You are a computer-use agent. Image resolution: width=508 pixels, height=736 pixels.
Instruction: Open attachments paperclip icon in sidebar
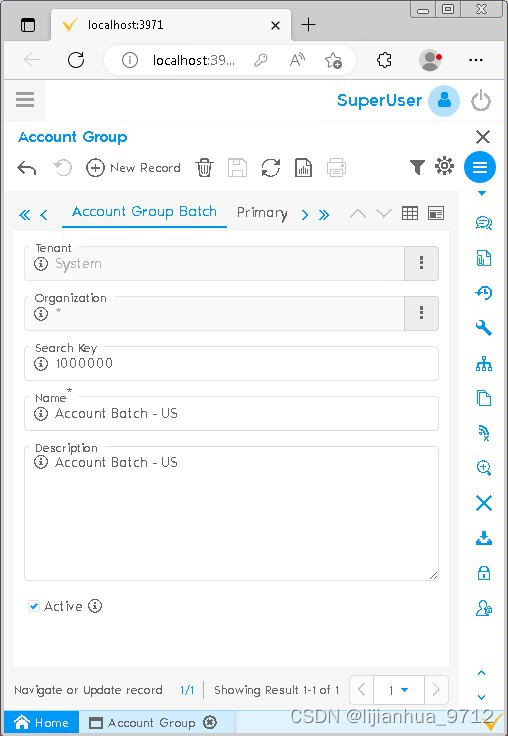click(484, 258)
